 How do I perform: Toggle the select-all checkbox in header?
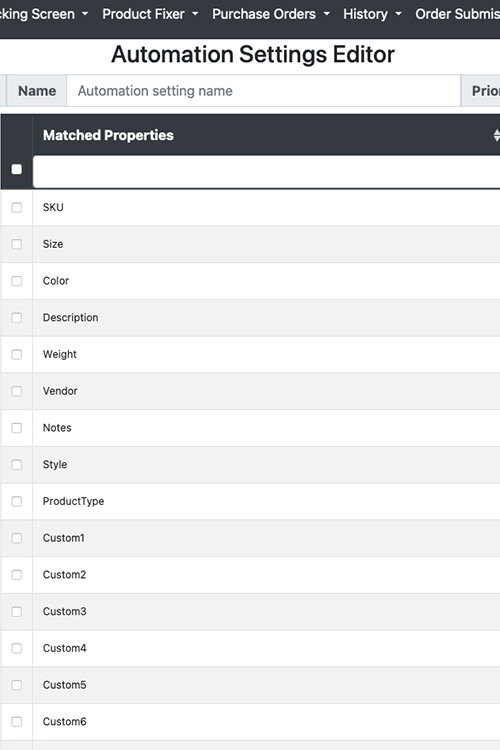(17, 169)
